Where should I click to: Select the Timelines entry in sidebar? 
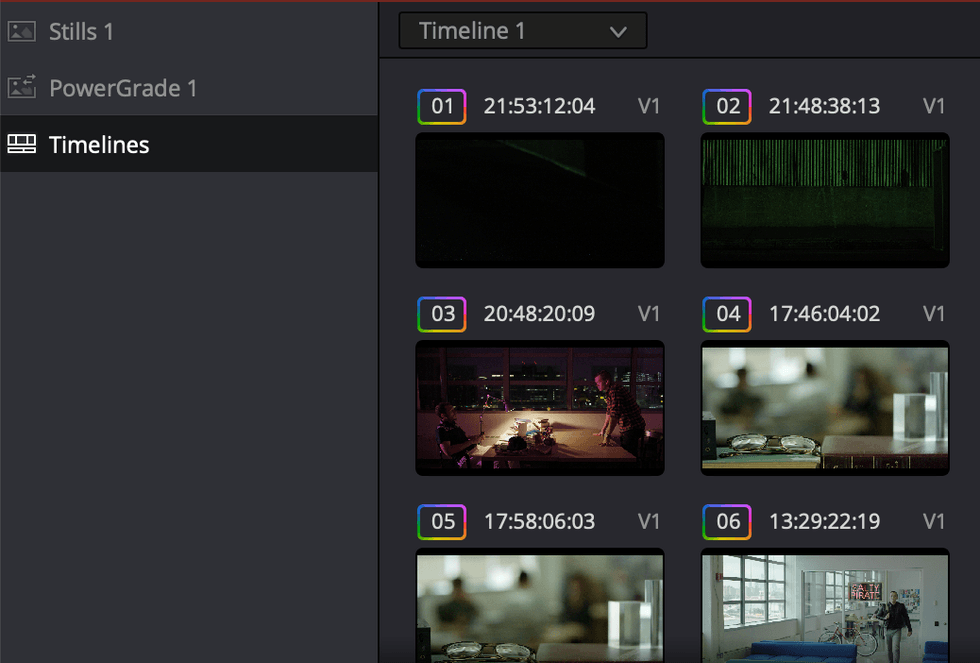(189, 144)
